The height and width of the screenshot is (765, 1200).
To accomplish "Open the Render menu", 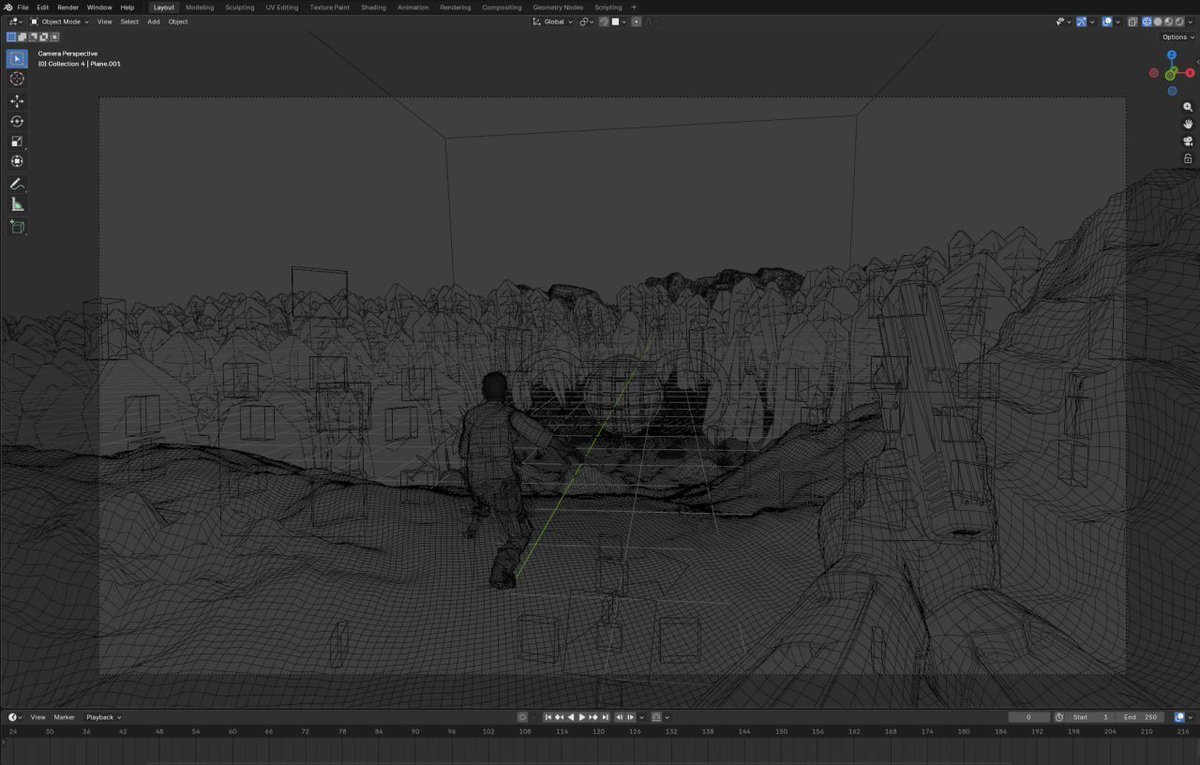I will click(68, 7).
